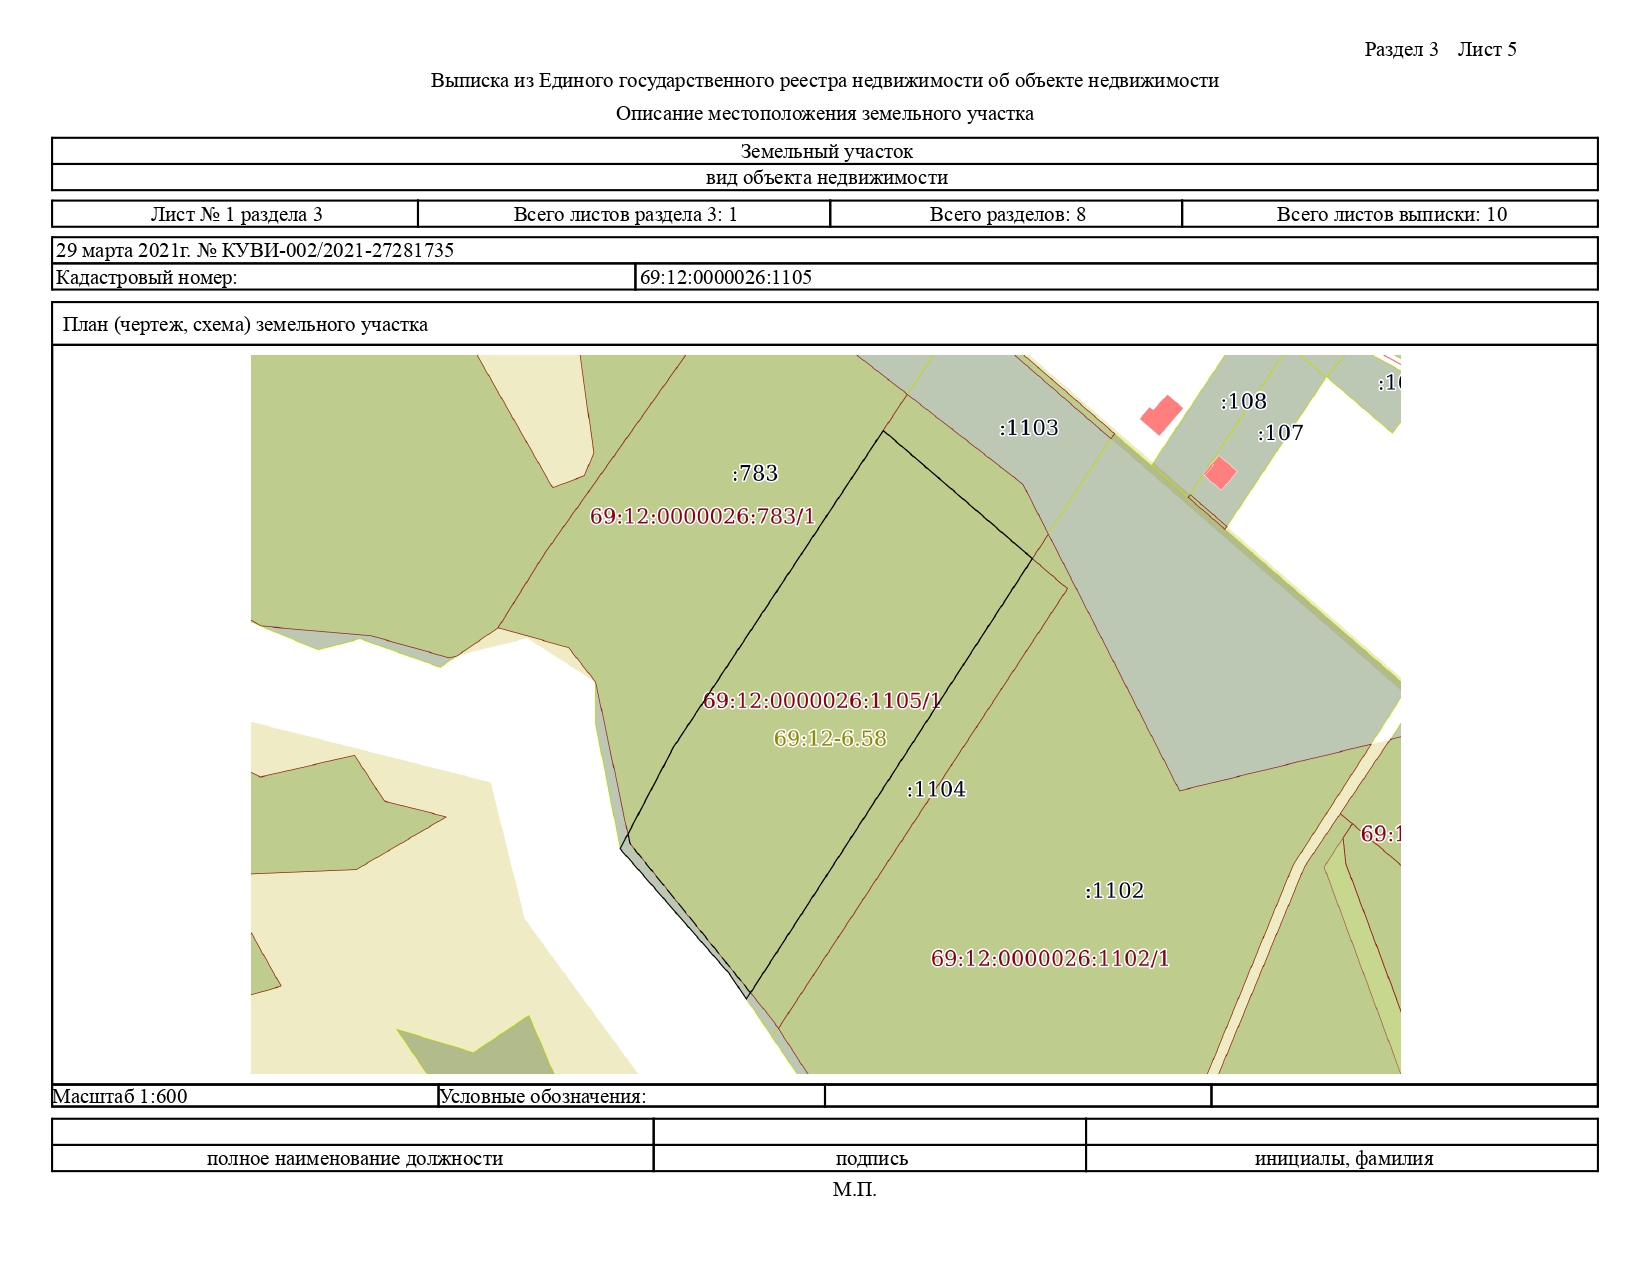Image resolution: width=1650 pixels, height=1275 pixels.
Task: Click the 'полное наименование должности' field label
Action: pyautogui.click(x=354, y=1159)
